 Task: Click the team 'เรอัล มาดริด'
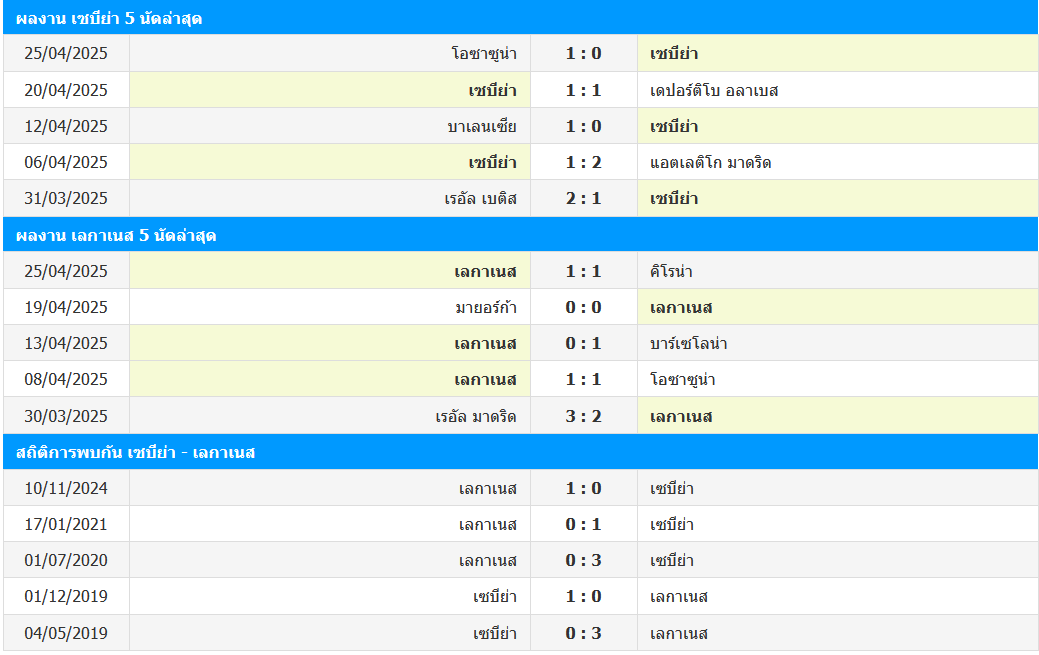point(476,416)
